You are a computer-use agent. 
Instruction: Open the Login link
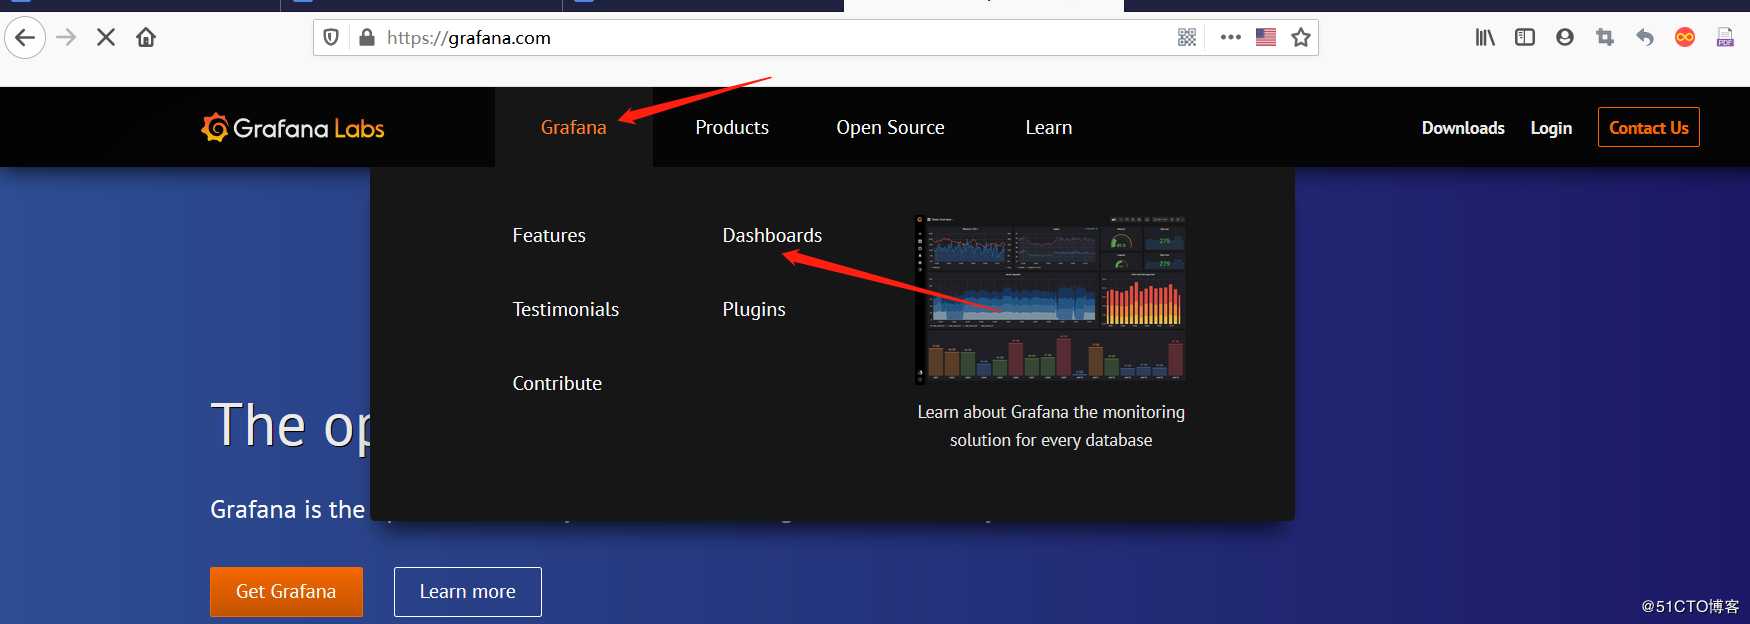coord(1551,128)
